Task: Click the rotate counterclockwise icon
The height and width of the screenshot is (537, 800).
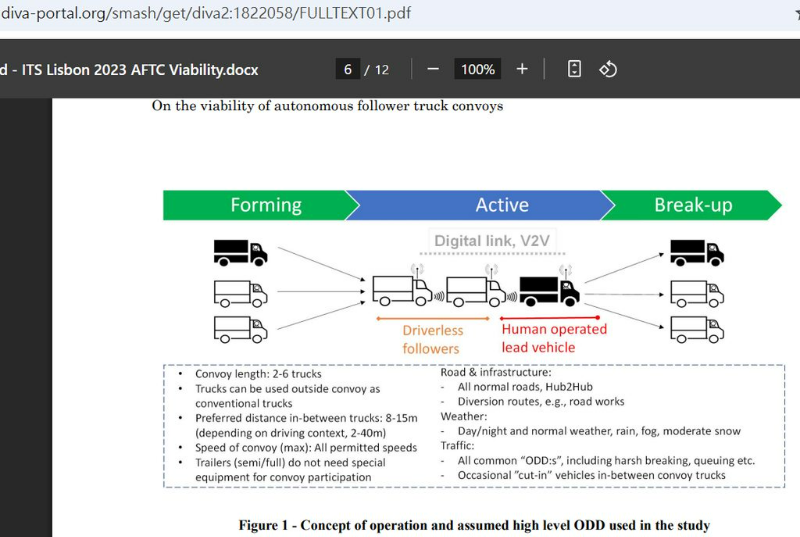Action: [x=608, y=69]
